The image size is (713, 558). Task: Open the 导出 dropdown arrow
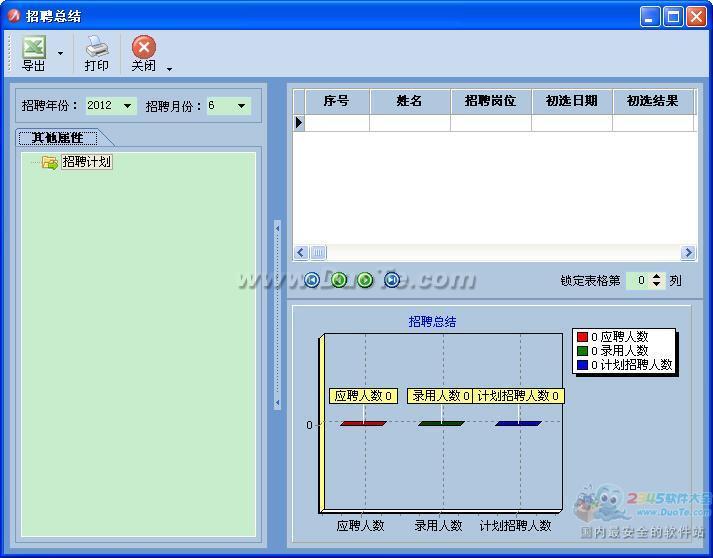(60, 54)
